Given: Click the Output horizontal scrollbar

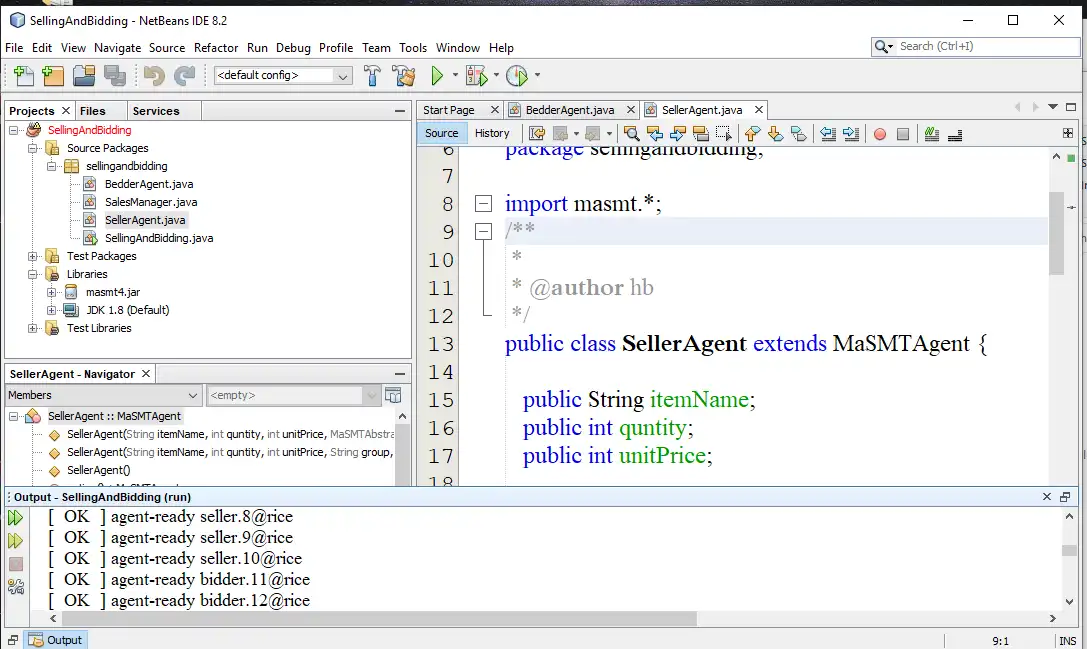Looking at the screenshot, I should (x=379, y=618).
